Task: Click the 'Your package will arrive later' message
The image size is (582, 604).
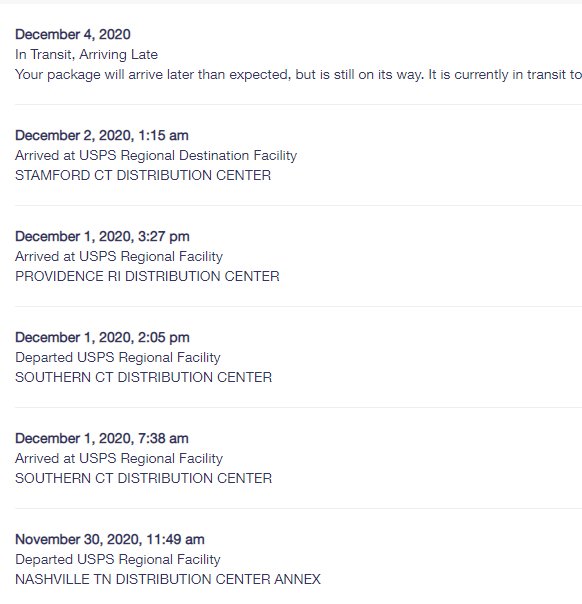Action: tap(299, 75)
